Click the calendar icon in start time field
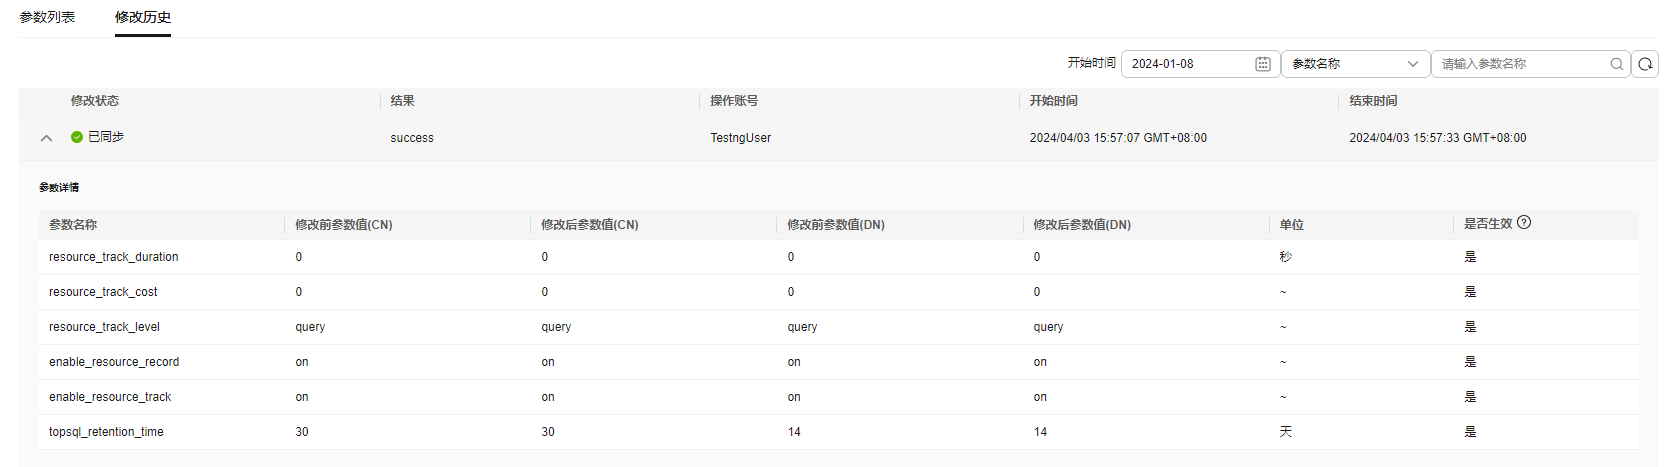The width and height of the screenshot is (1677, 467). click(x=1263, y=64)
